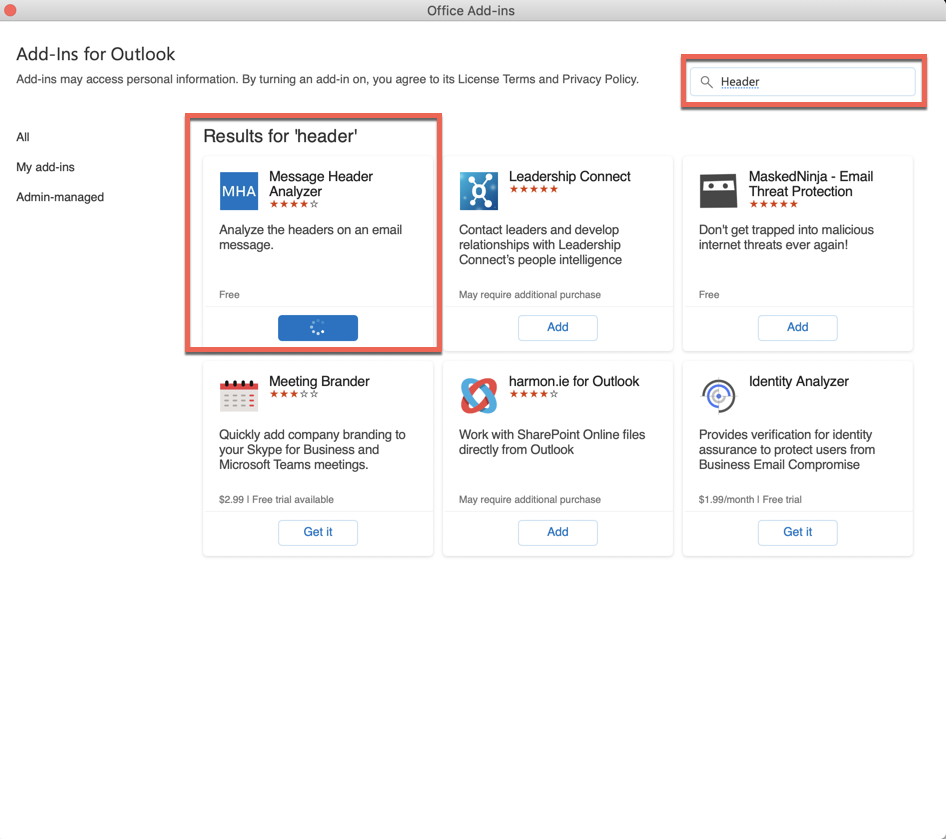The image size is (946, 839).
Task: Click the search magnifier icon
Action: (706, 82)
